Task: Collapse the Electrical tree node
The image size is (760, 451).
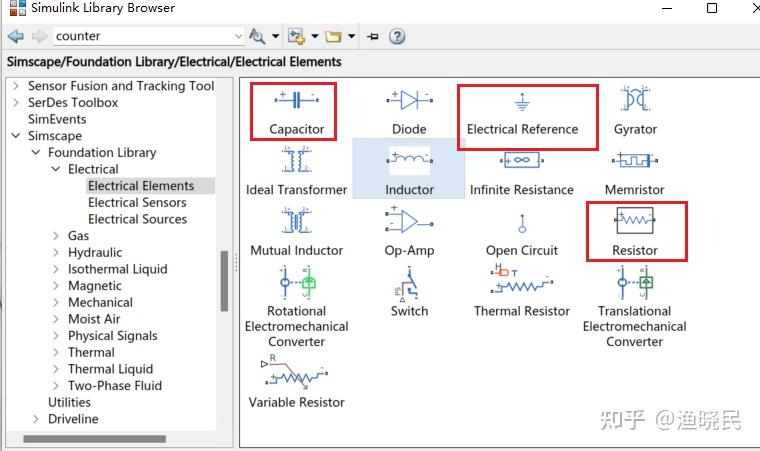Action: click(56, 169)
